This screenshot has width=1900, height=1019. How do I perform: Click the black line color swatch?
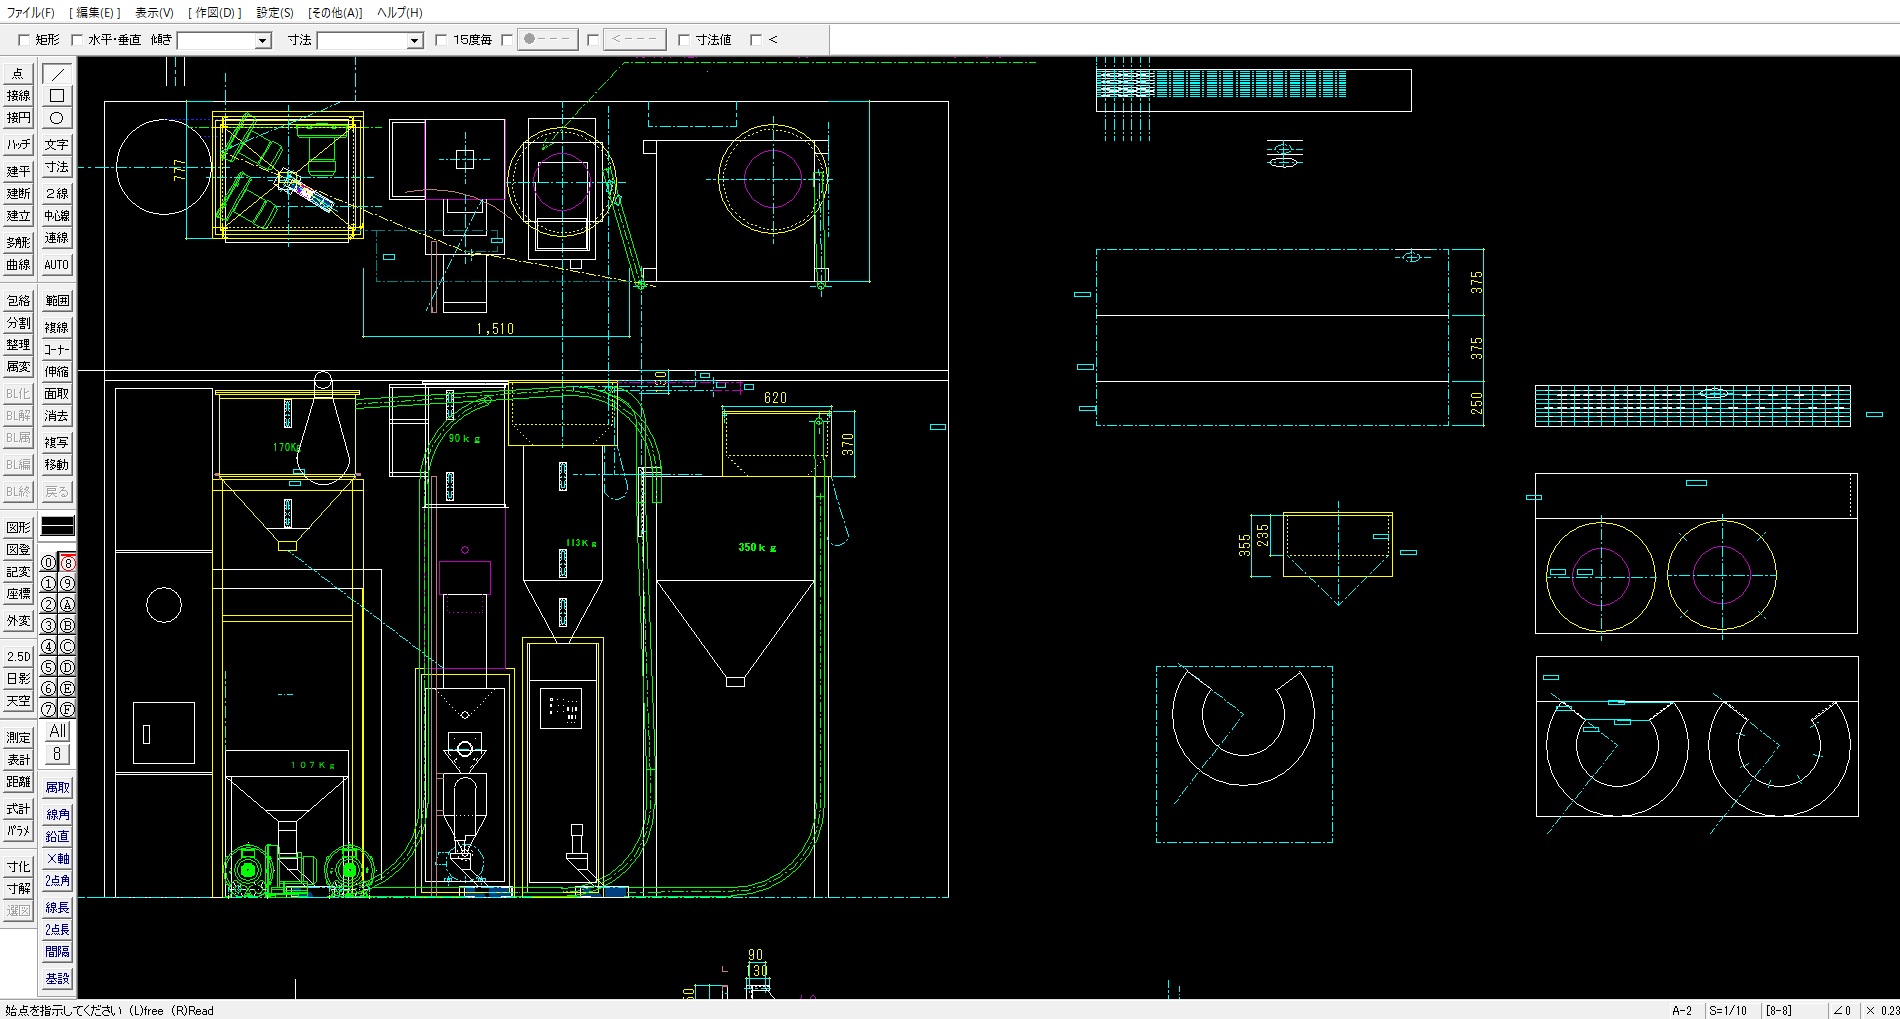57,526
